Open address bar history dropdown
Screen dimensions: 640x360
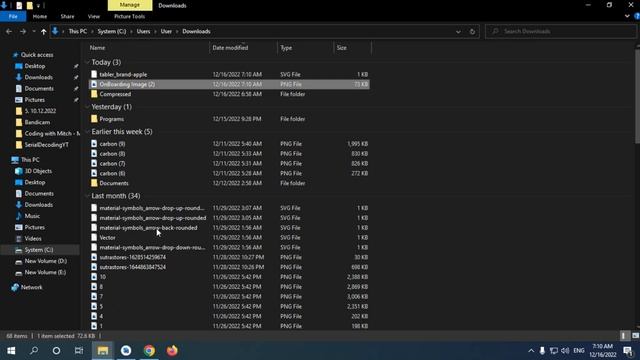(x=458, y=31)
